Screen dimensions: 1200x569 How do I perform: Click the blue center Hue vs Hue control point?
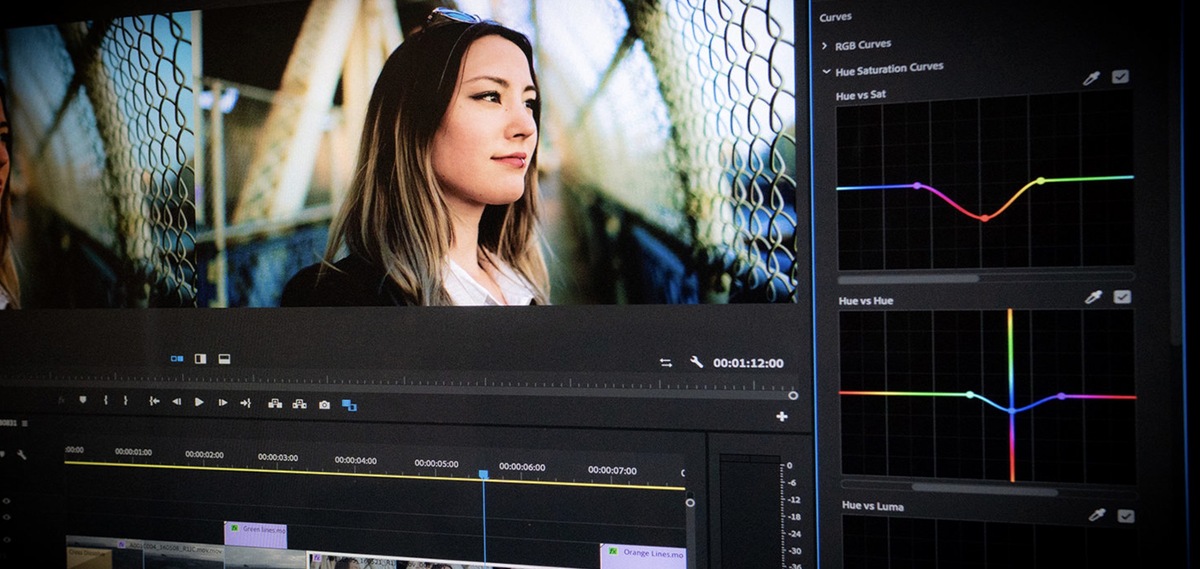[1011, 410]
